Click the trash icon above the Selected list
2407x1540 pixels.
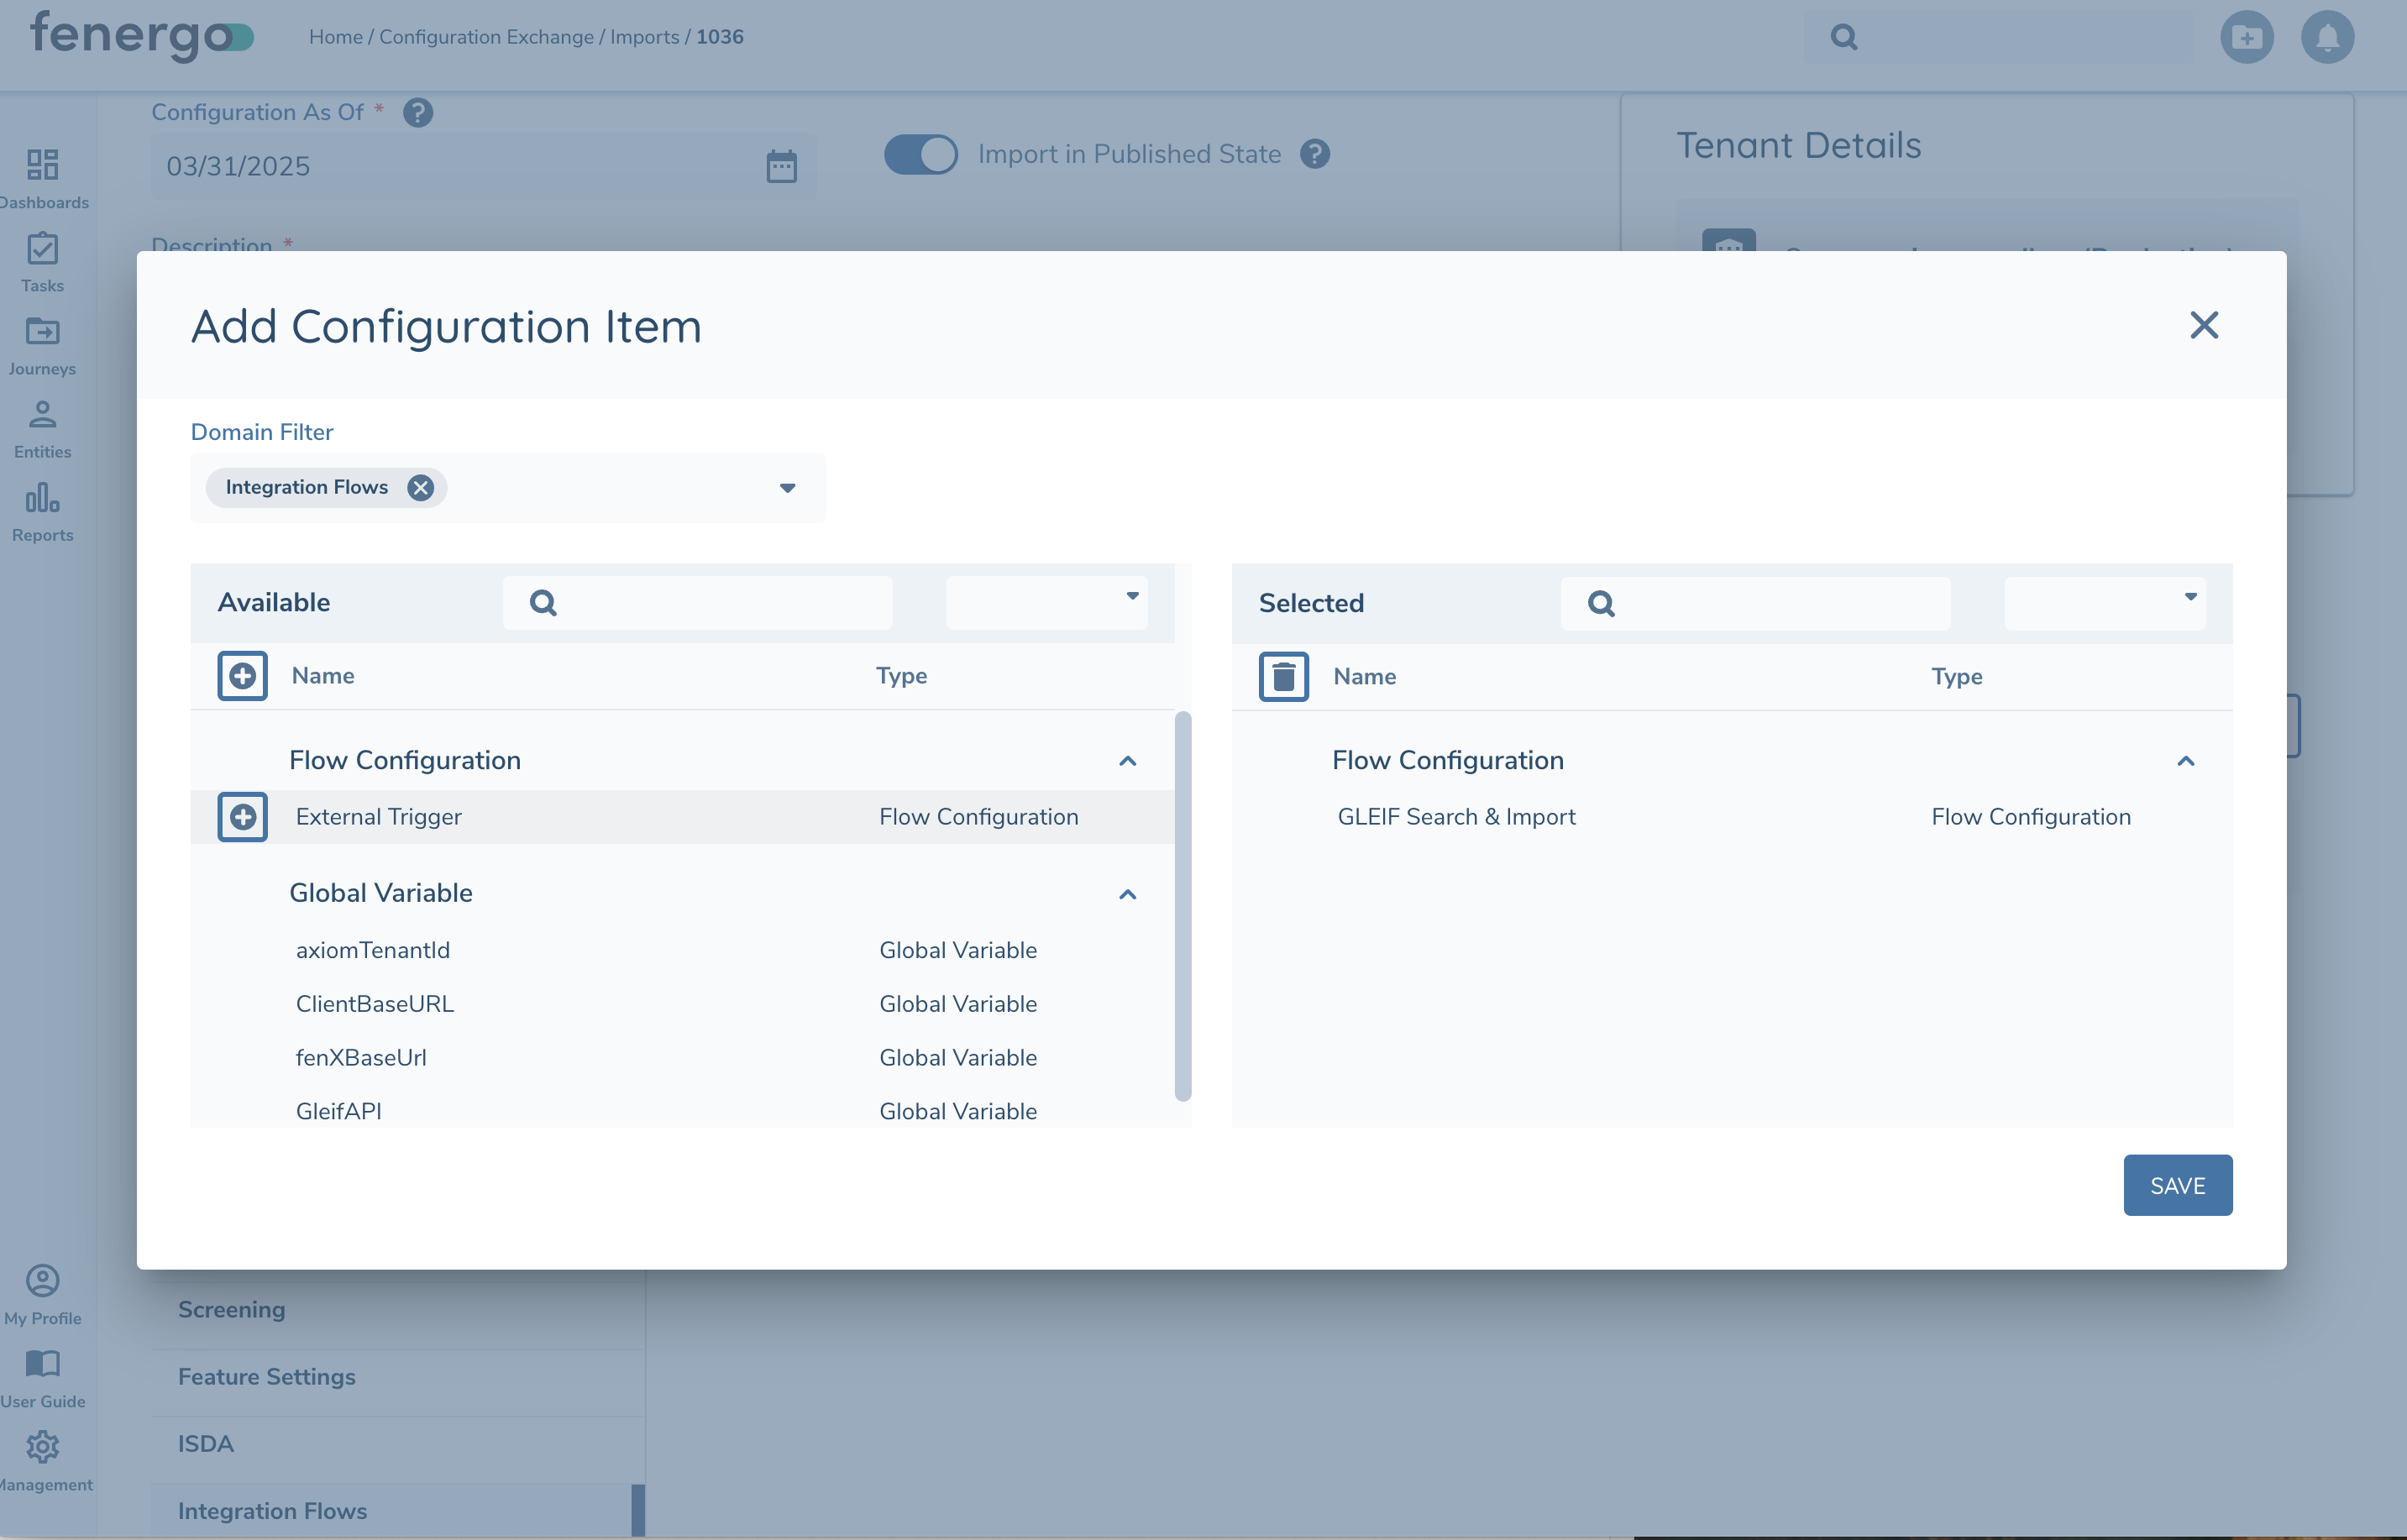pos(1283,676)
